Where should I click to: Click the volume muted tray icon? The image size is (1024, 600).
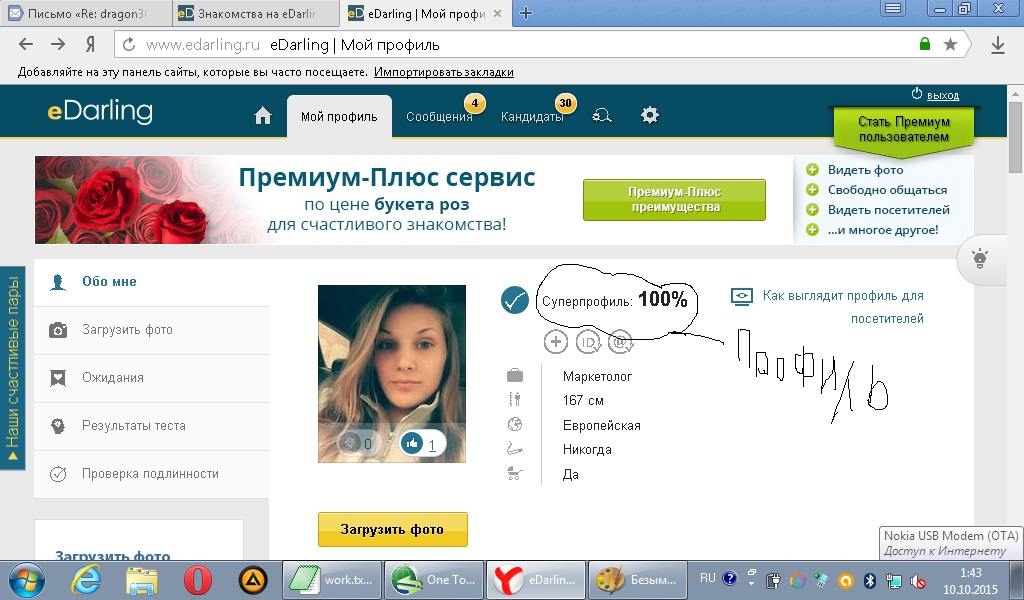(918, 580)
